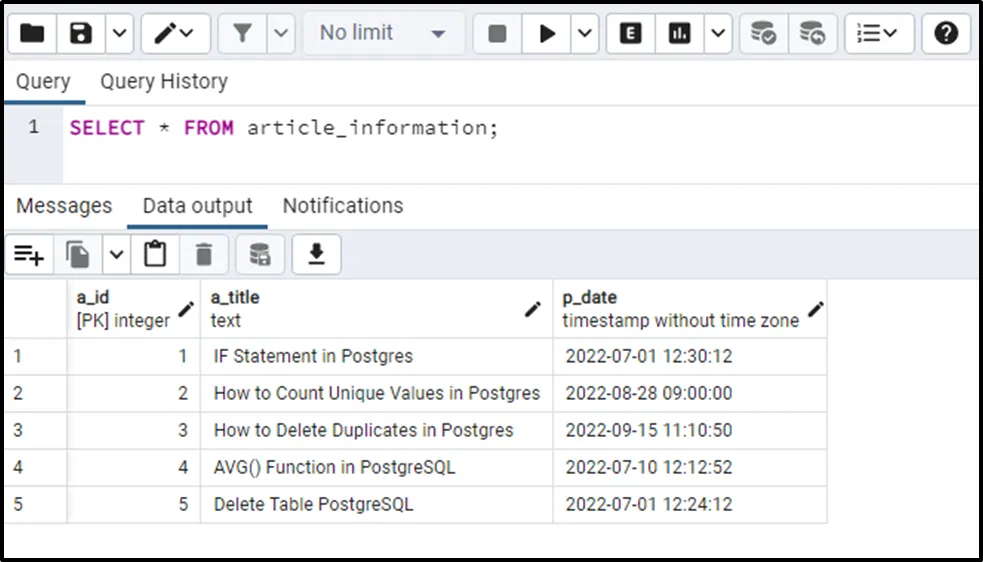Screen dimensions: 983x562
Task: Click the Save File disk icon
Action: pyautogui.click(x=81, y=33)
